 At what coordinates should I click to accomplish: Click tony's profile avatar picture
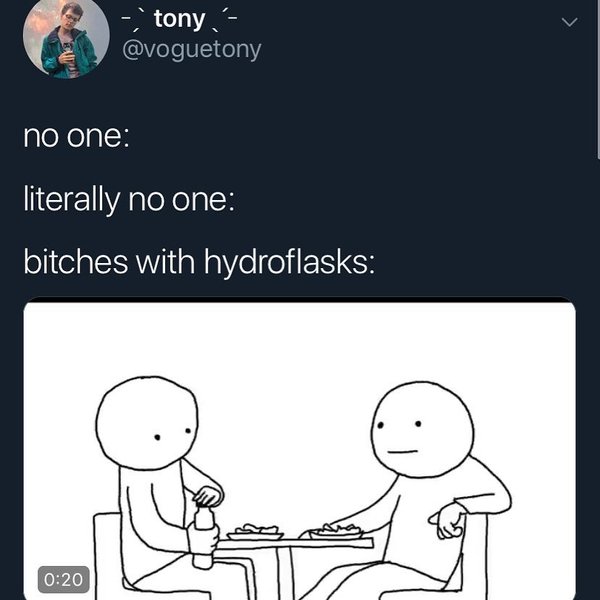click(67, 38)
